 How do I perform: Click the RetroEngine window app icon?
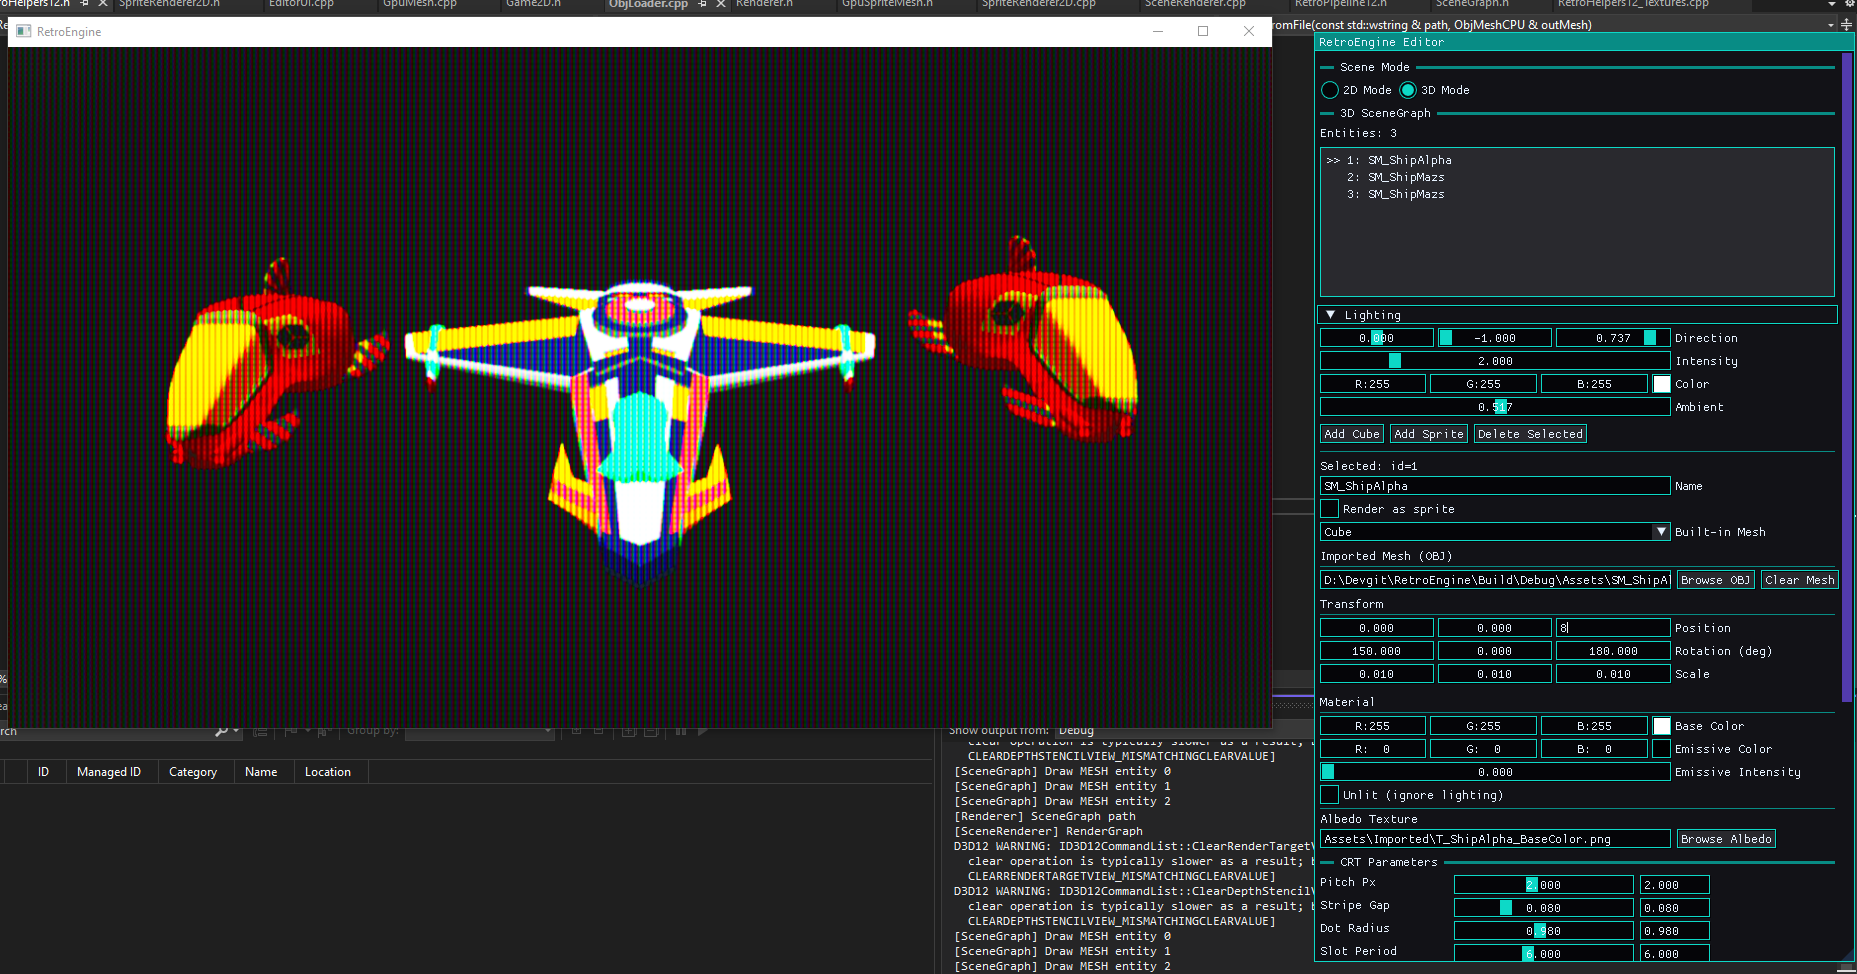click(x=24, y=32)
